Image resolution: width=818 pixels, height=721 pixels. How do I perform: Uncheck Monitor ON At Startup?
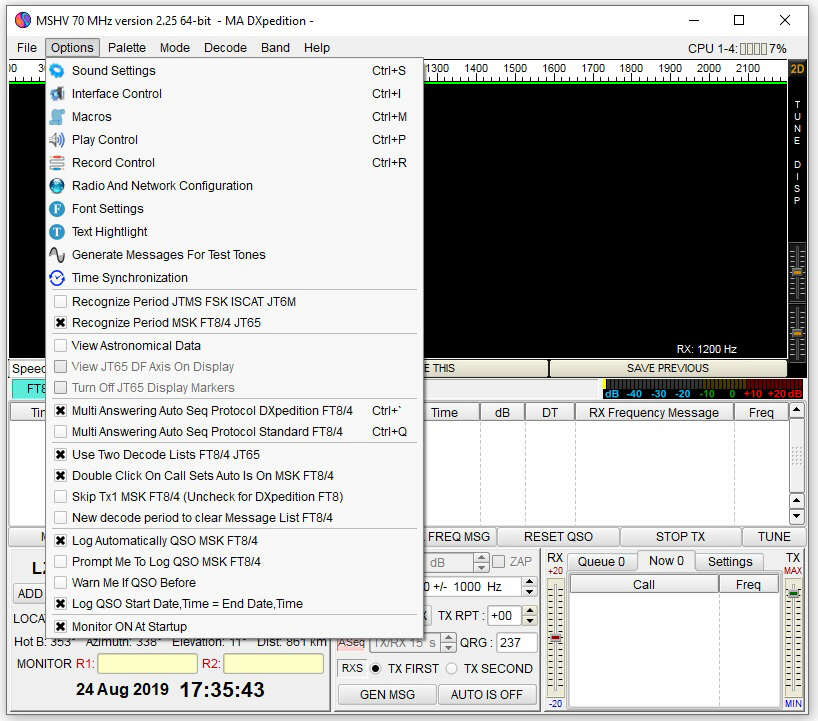tap(61, 627)
